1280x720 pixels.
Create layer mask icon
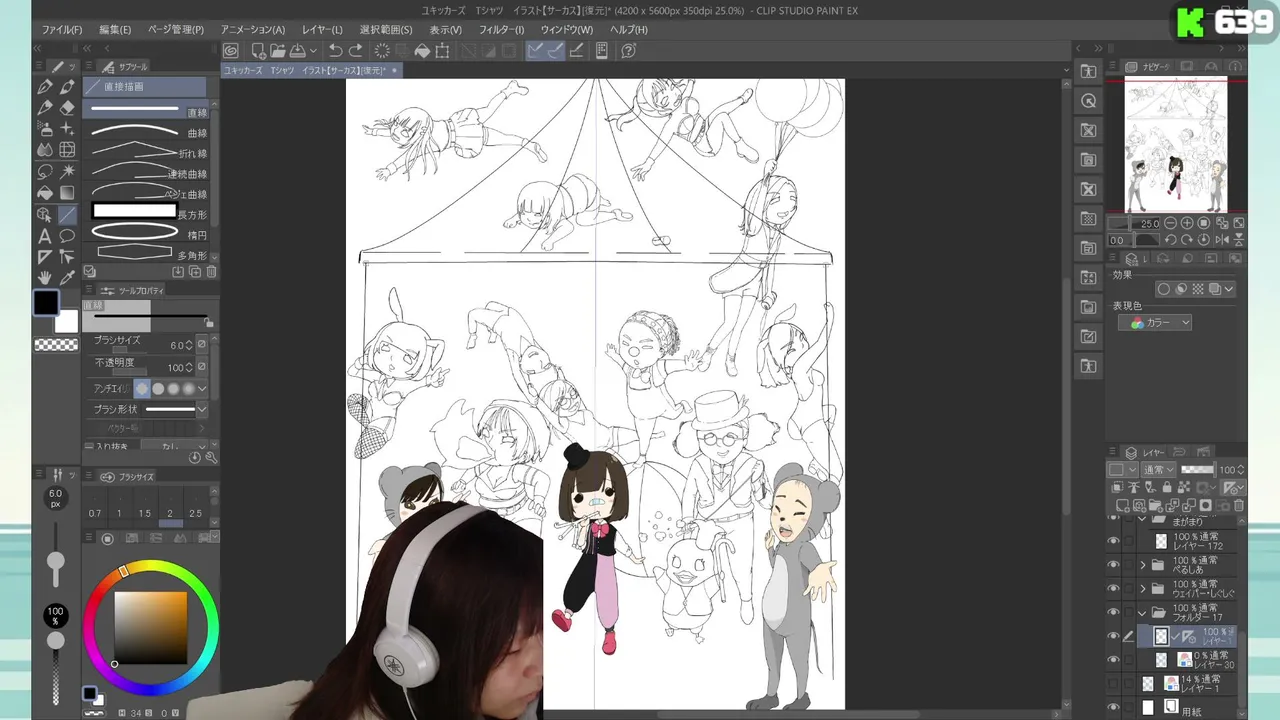tap(1206, 506)
